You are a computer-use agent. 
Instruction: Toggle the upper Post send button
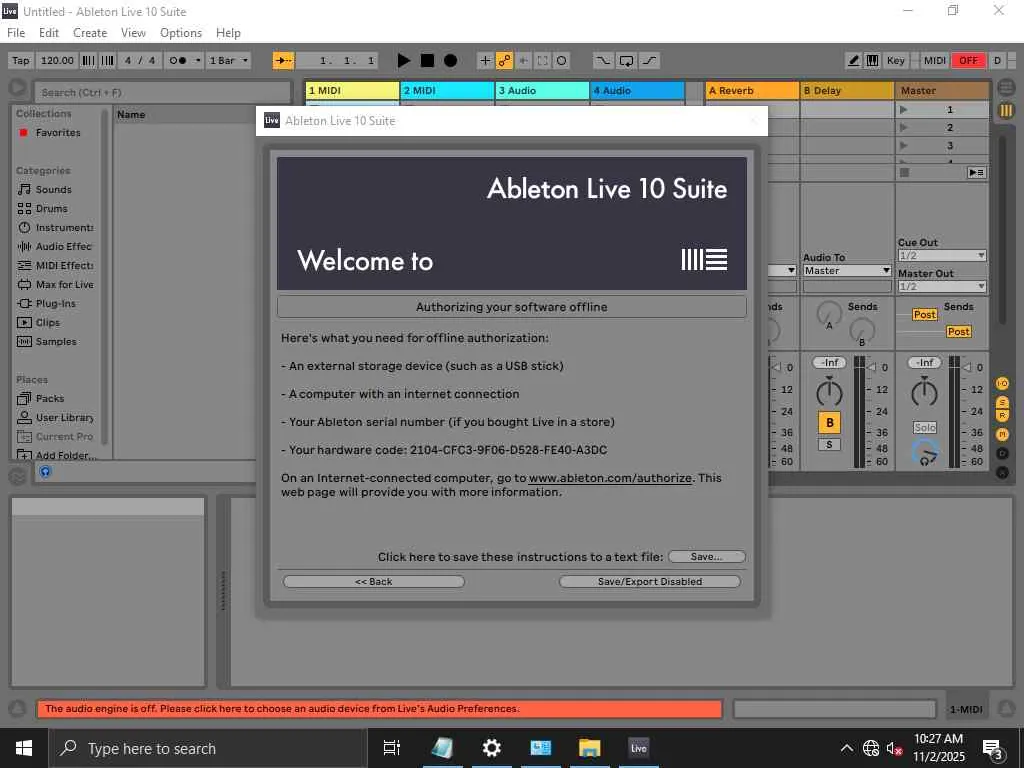point(924,315)
